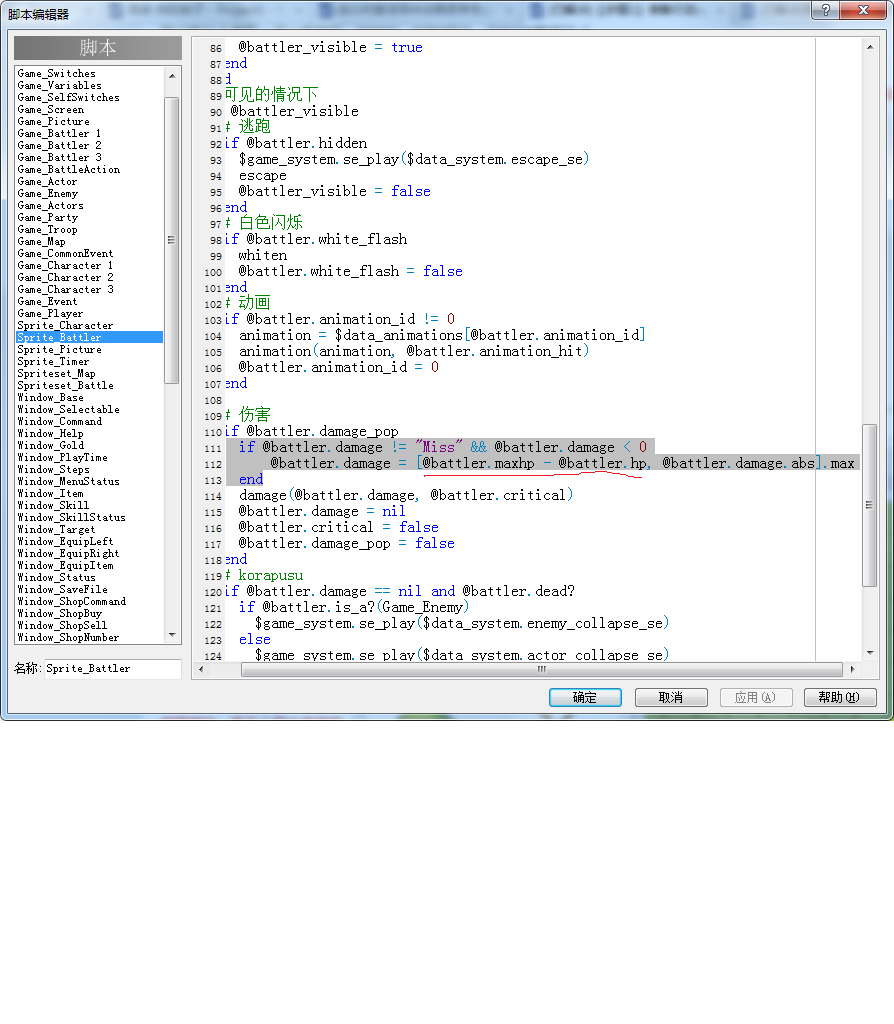Click the code editor horizontal scrollbar thumb
The height and width of the screenshot is (1024, 894).
(x=541, y=669)
